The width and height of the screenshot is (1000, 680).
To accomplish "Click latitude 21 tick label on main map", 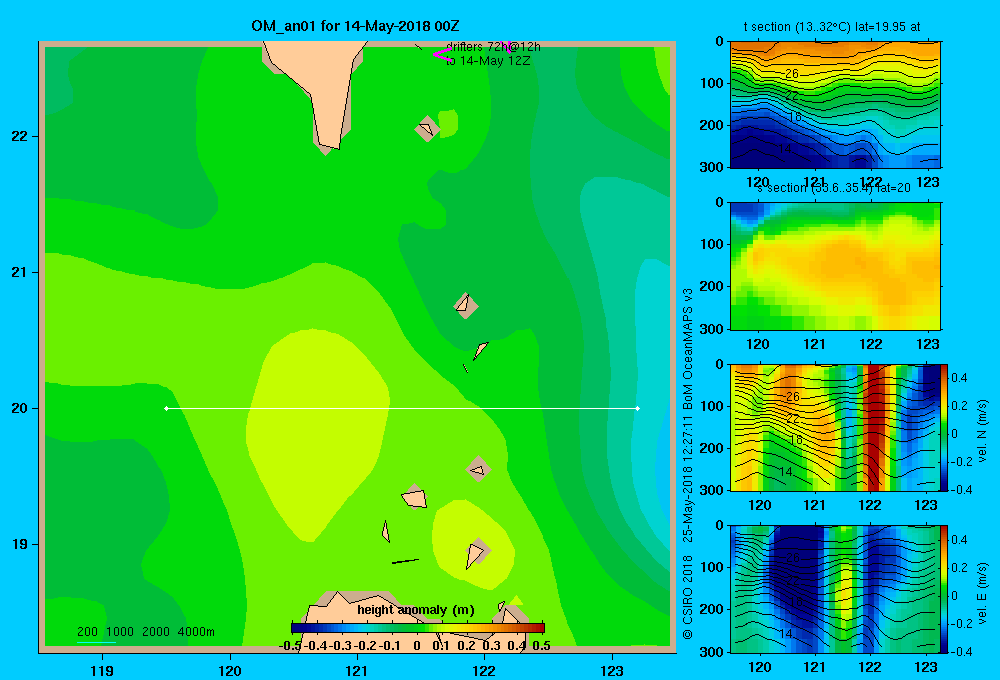I will point(20,272).
